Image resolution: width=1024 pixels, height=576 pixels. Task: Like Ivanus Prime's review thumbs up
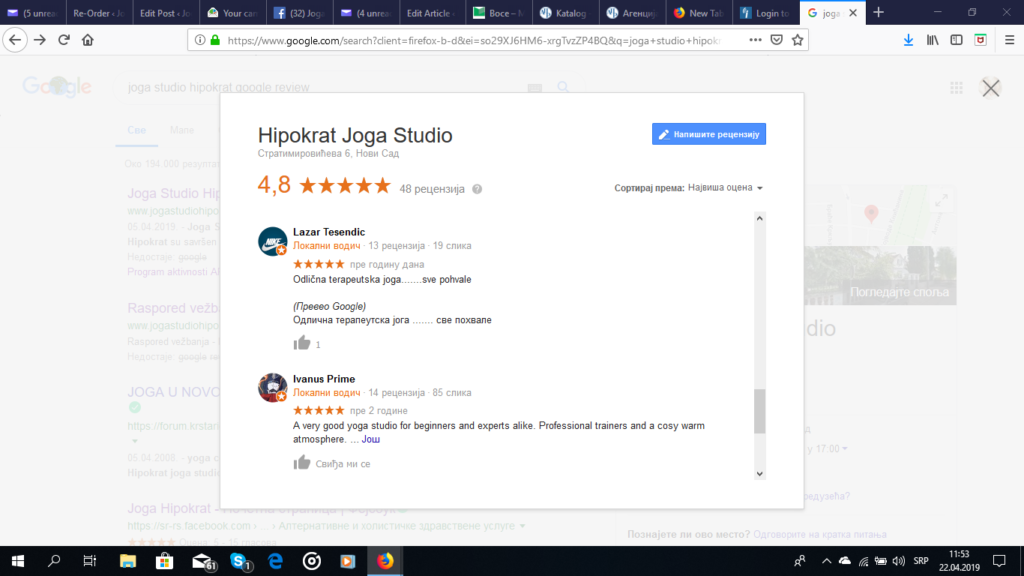[302, 463]
